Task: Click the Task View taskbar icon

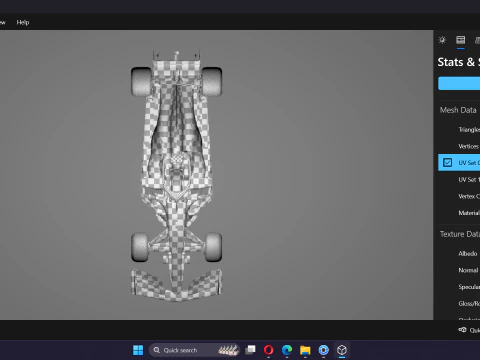Action: tap(250, 350)
